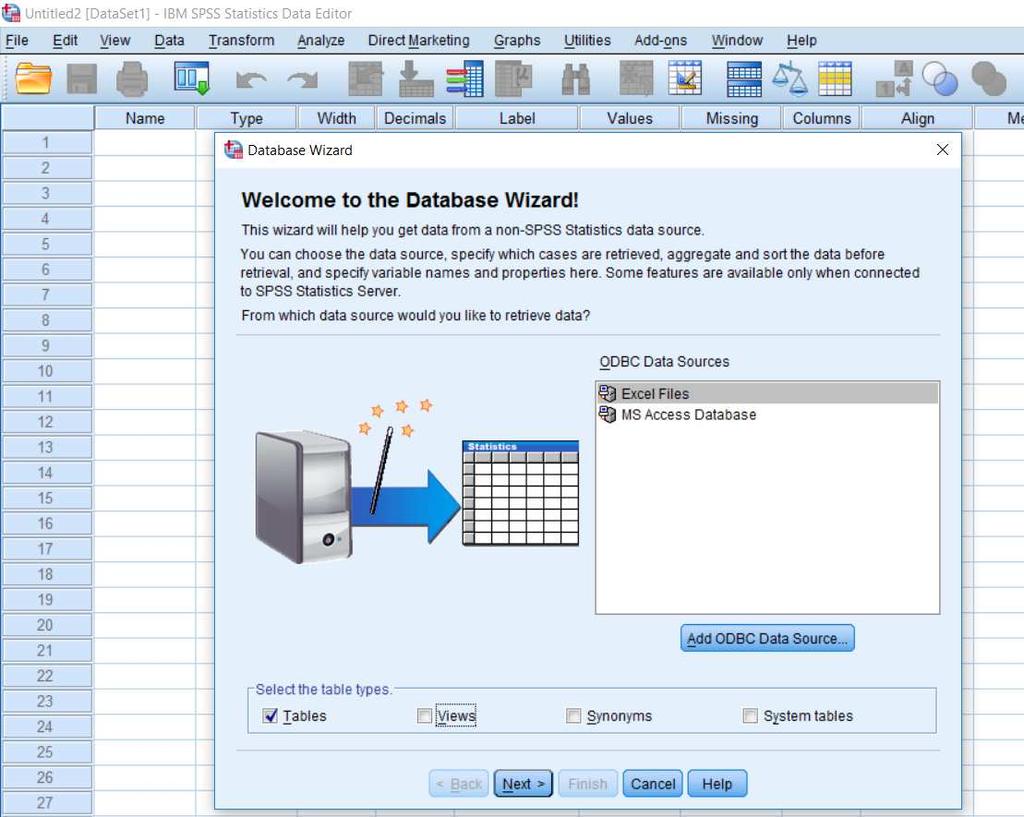Click the Open data document folder icon
The width and height of the screenshot is (1024, 817).
33,79
